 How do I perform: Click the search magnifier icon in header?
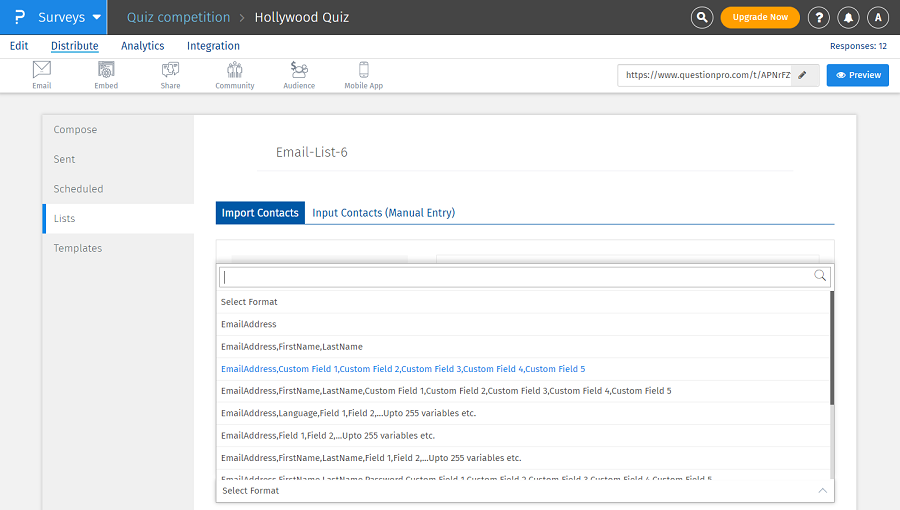click(703, 17)
